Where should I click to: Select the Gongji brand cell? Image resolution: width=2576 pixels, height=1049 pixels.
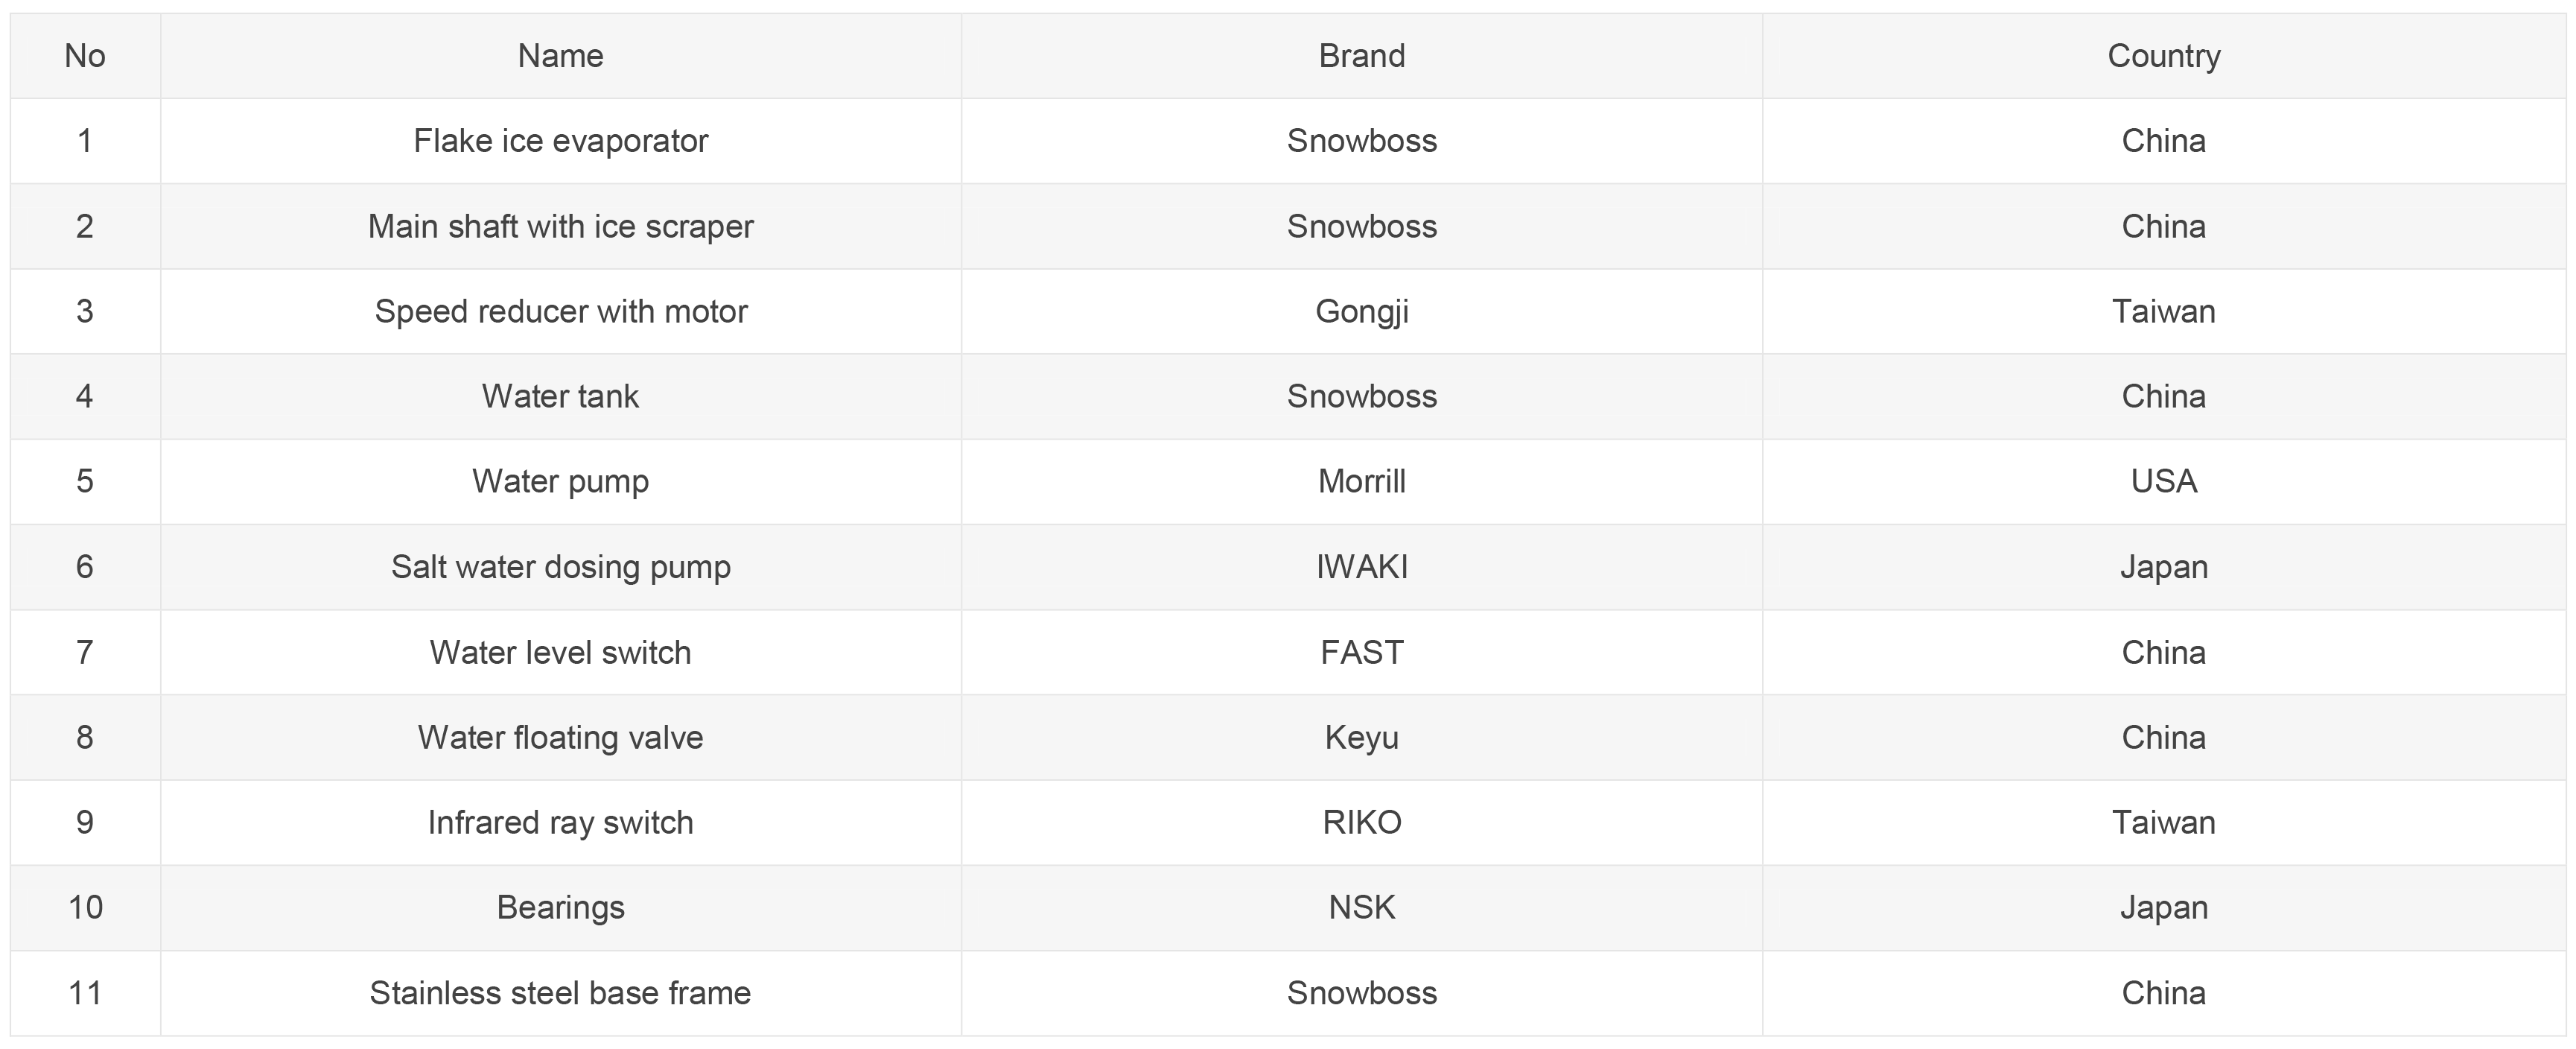(1362, 311)
